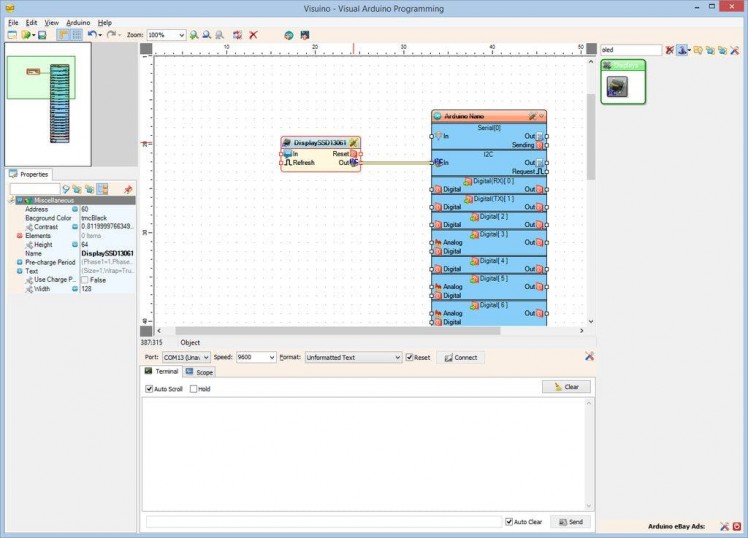Screen dimensions: 748x538
Task: Open Arduino Nano board settings tool icon
Action: pos(533,116)
